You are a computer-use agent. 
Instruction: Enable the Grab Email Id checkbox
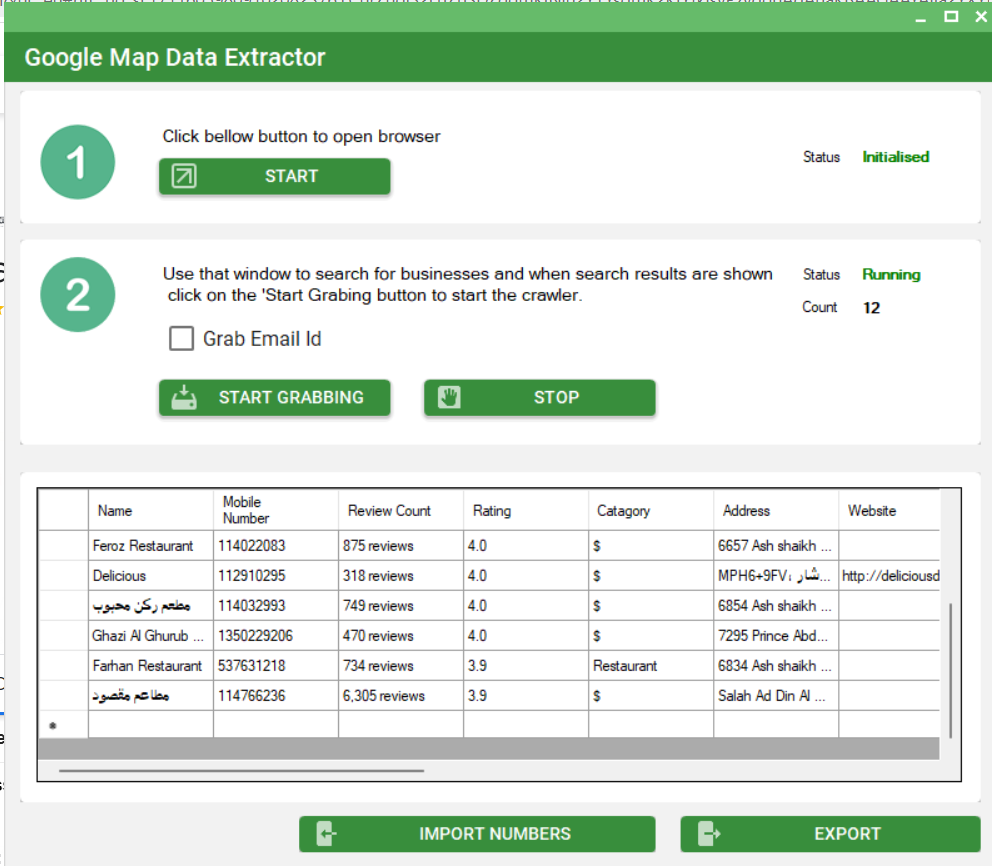182,338
